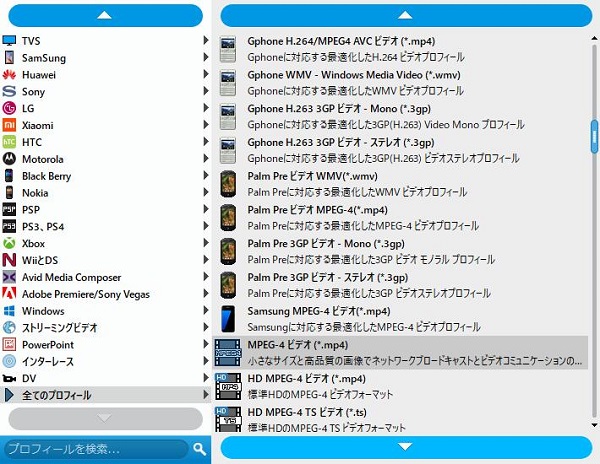600x464 pixels.
Task: Choose Gphone H.263 3GP ビデオ - ステレオ
Action: tap(401, 150)
